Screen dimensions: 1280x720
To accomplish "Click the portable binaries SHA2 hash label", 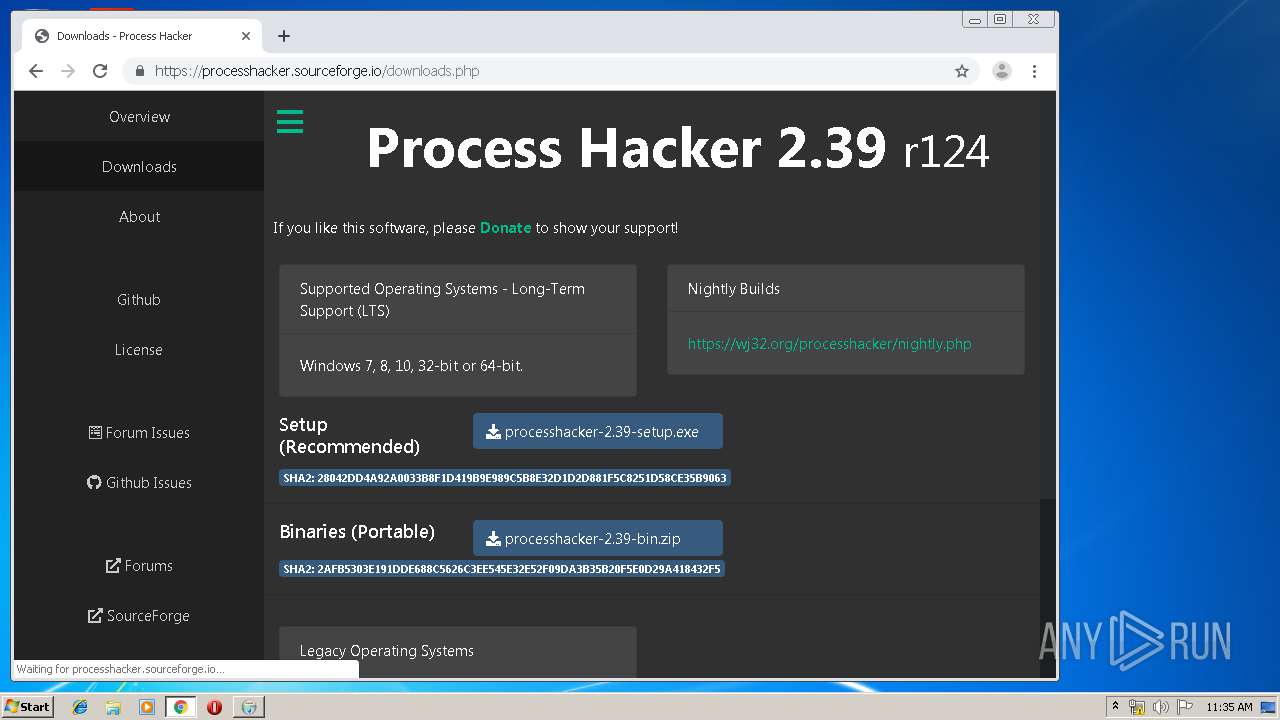I will [x=501, y=569].
